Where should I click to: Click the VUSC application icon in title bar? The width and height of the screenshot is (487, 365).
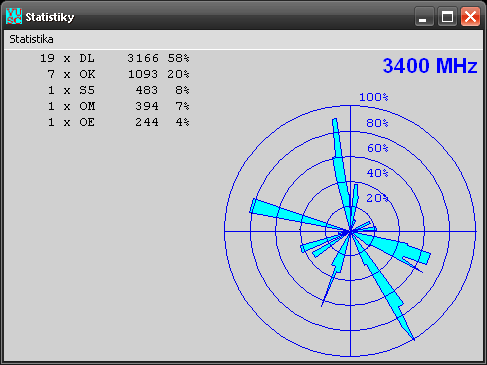click(14, 16)
